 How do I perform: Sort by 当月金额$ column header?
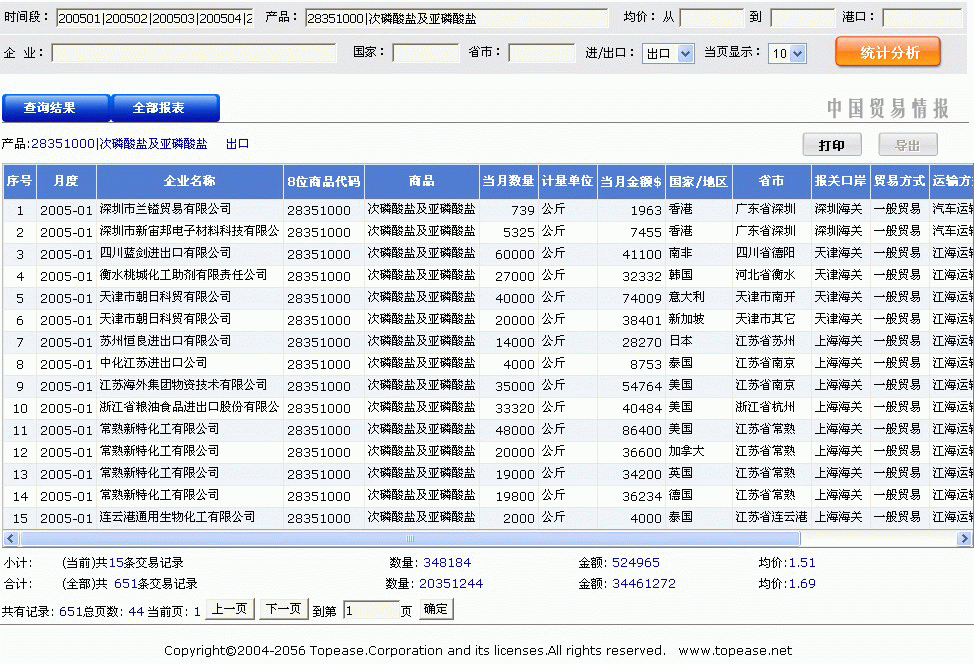[631, 182]
